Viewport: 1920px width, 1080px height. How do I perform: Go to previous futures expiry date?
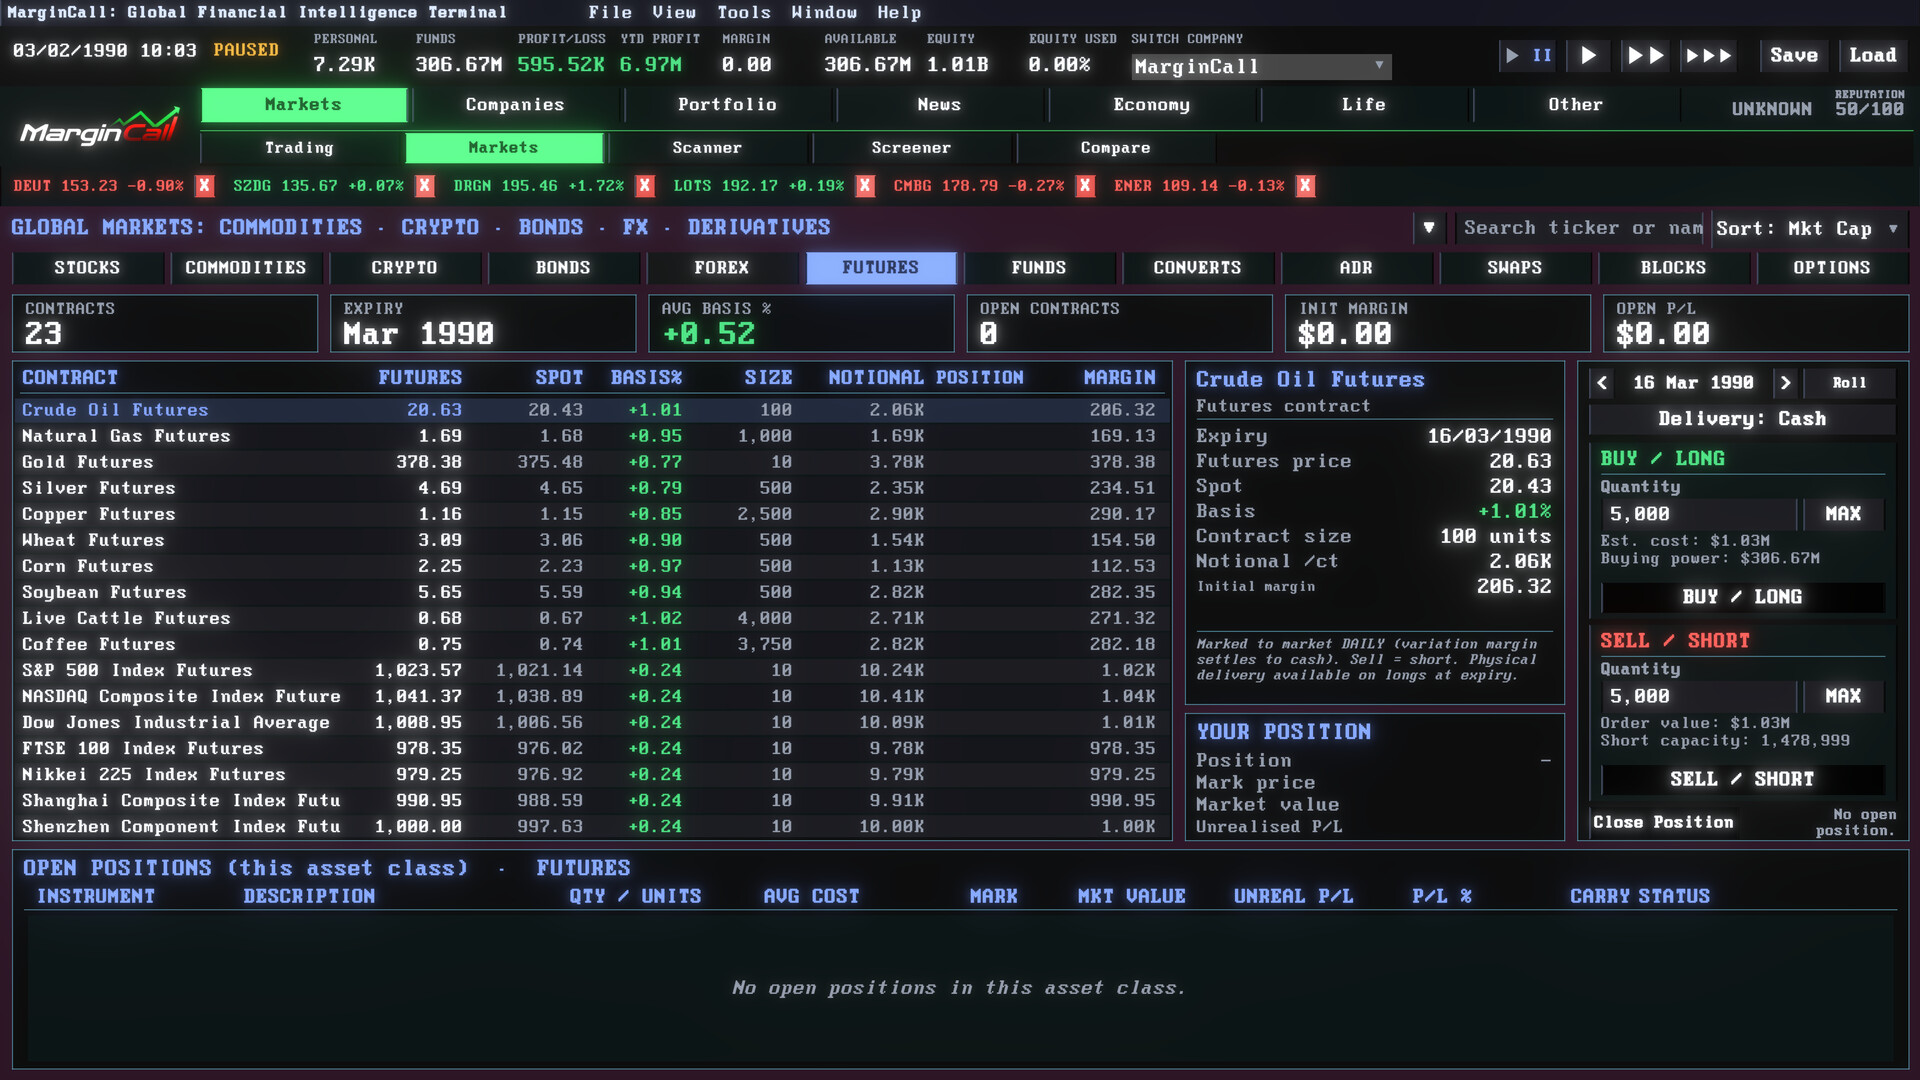click(1602, 383)
